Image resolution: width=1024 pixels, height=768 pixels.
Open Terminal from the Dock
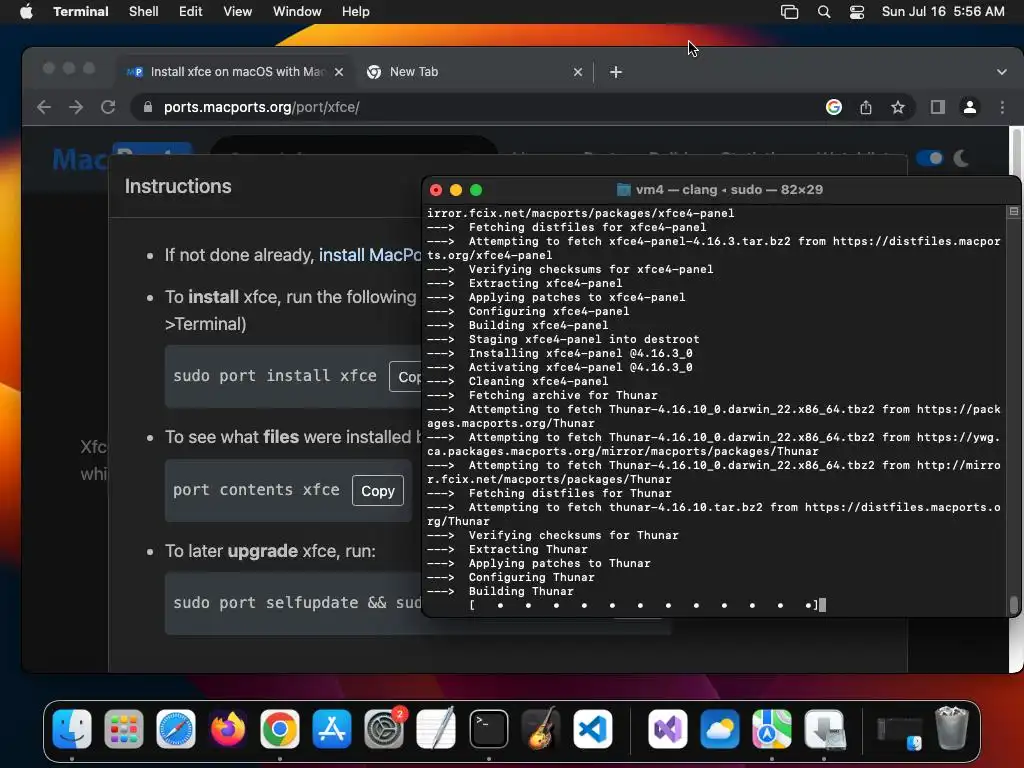[488, 729]
